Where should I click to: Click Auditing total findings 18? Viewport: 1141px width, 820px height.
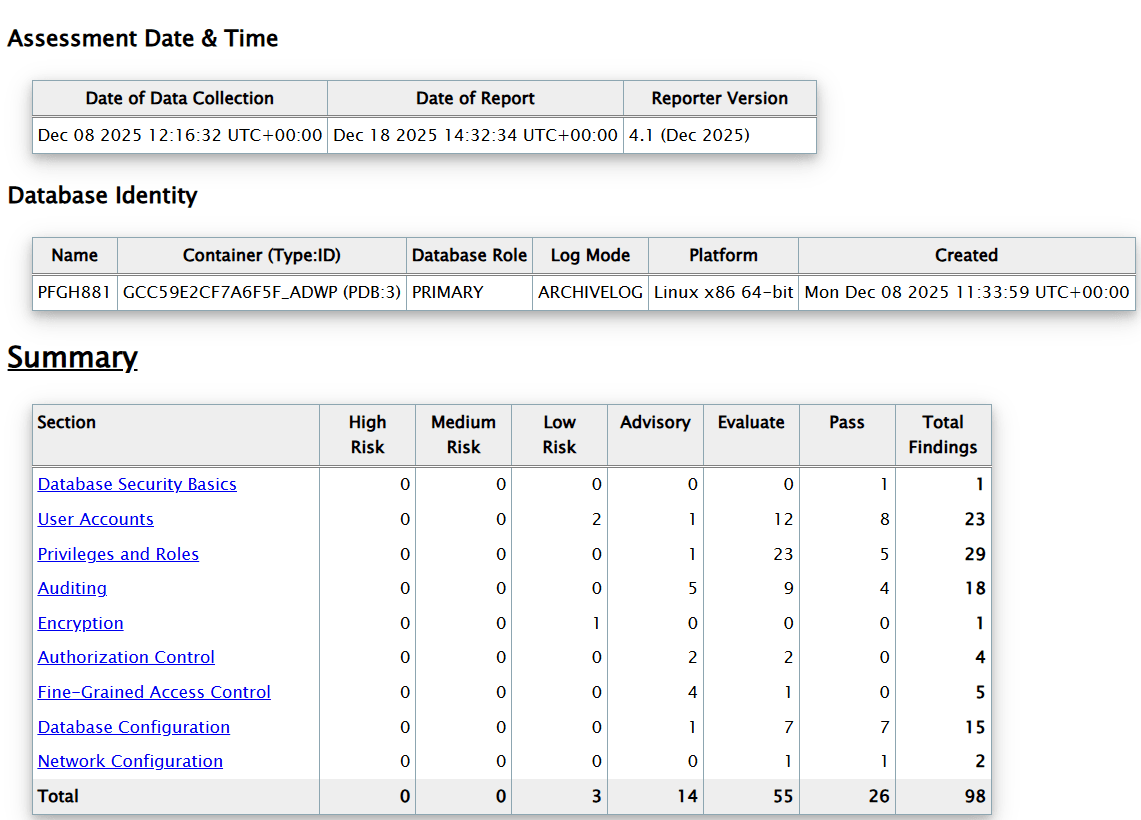pos(975,588)
